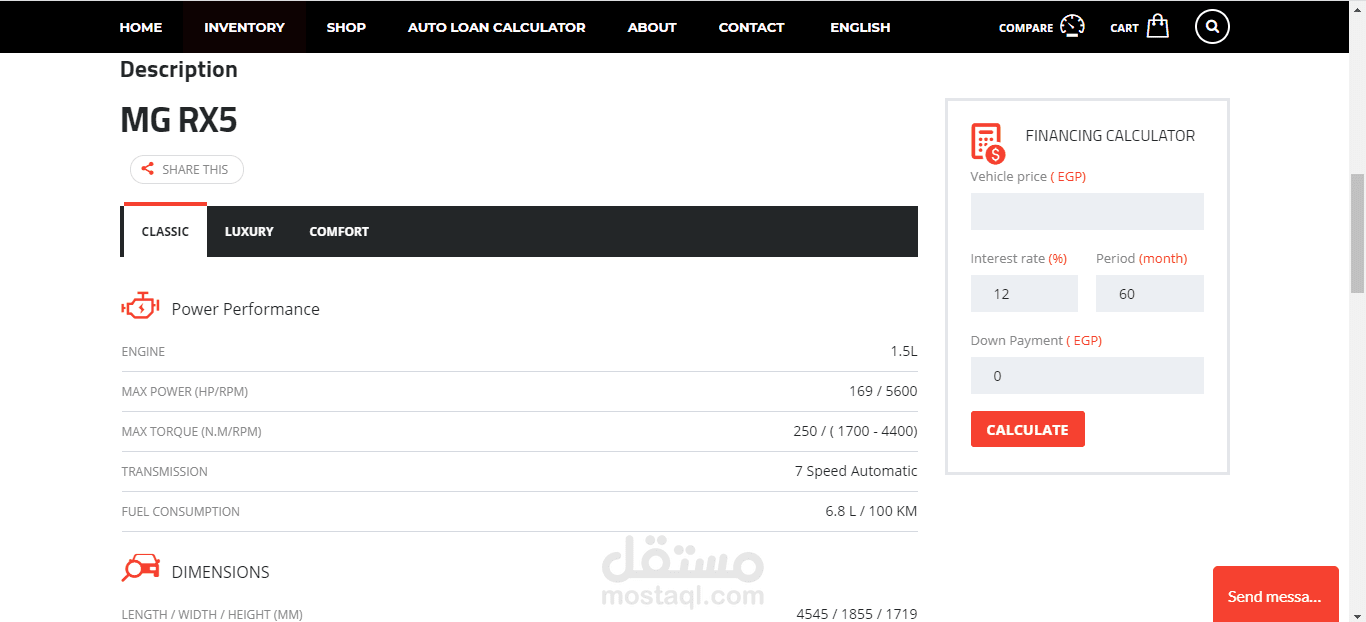Select the CLASSIC trim tab
Screen dimensions: 1366x622
point(165,231)
